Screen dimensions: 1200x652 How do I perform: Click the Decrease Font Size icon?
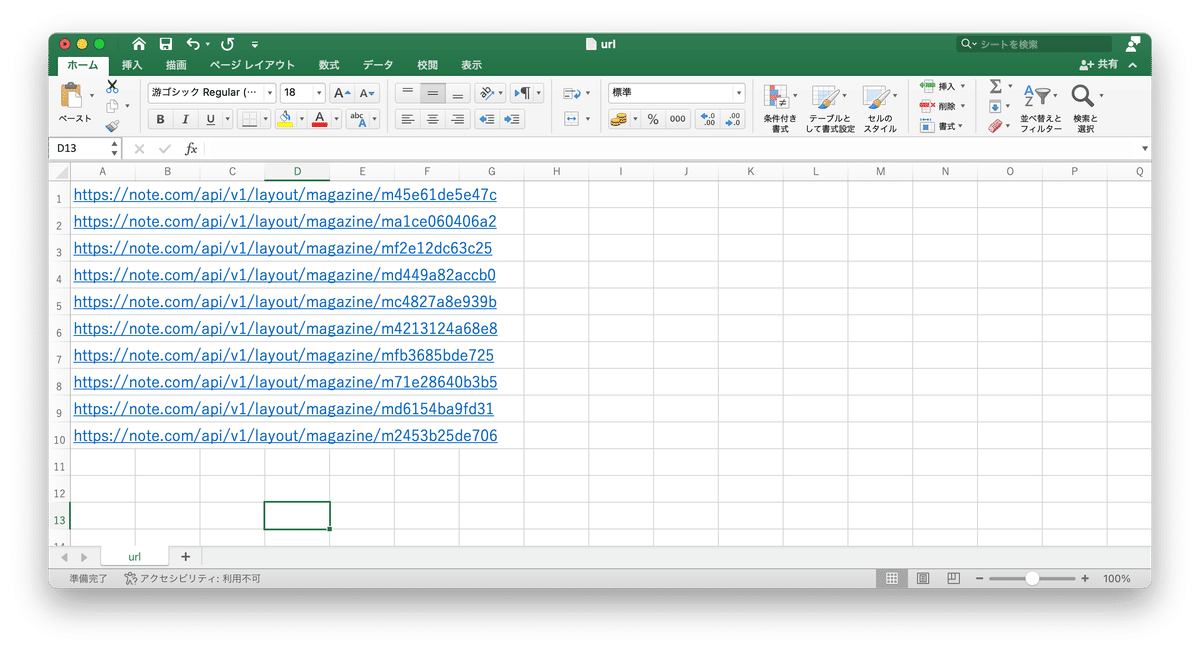(x=367, y=93)
